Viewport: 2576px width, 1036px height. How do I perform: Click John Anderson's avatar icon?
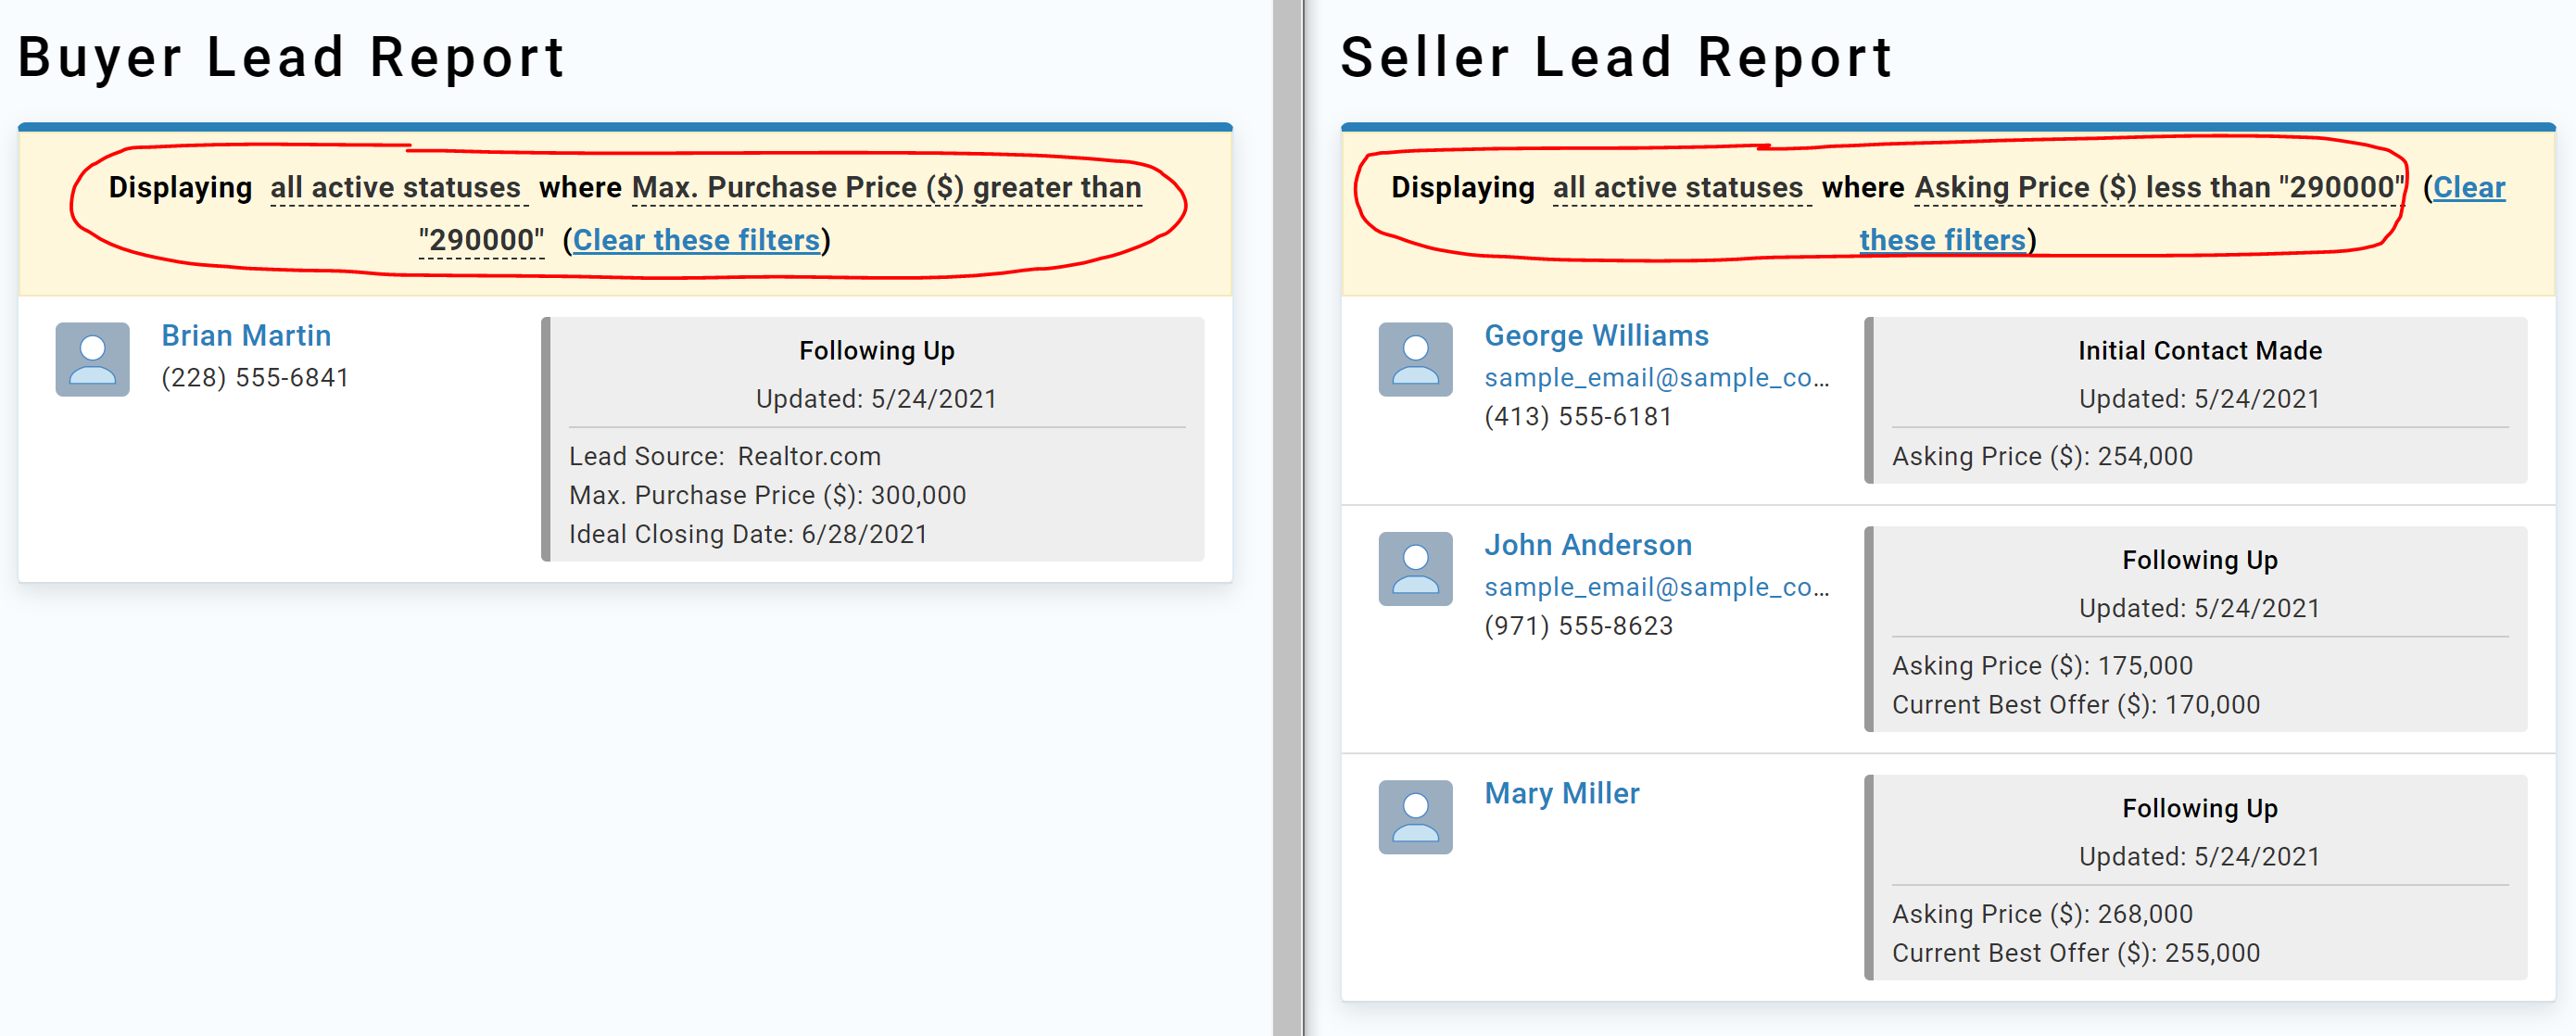pos(1415,568)
